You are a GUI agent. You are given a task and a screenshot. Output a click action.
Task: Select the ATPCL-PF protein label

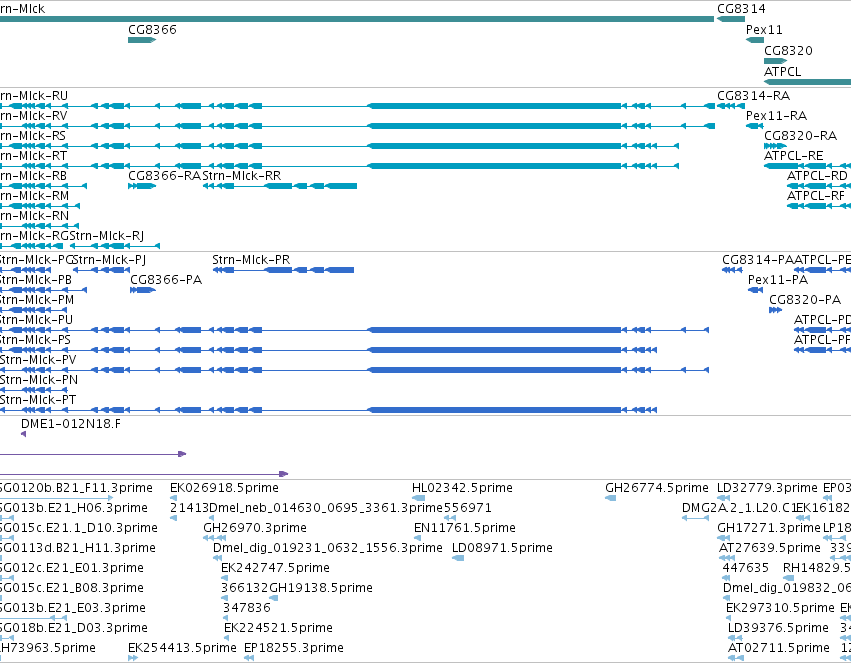pyautogui.click(x=822, y=340)
